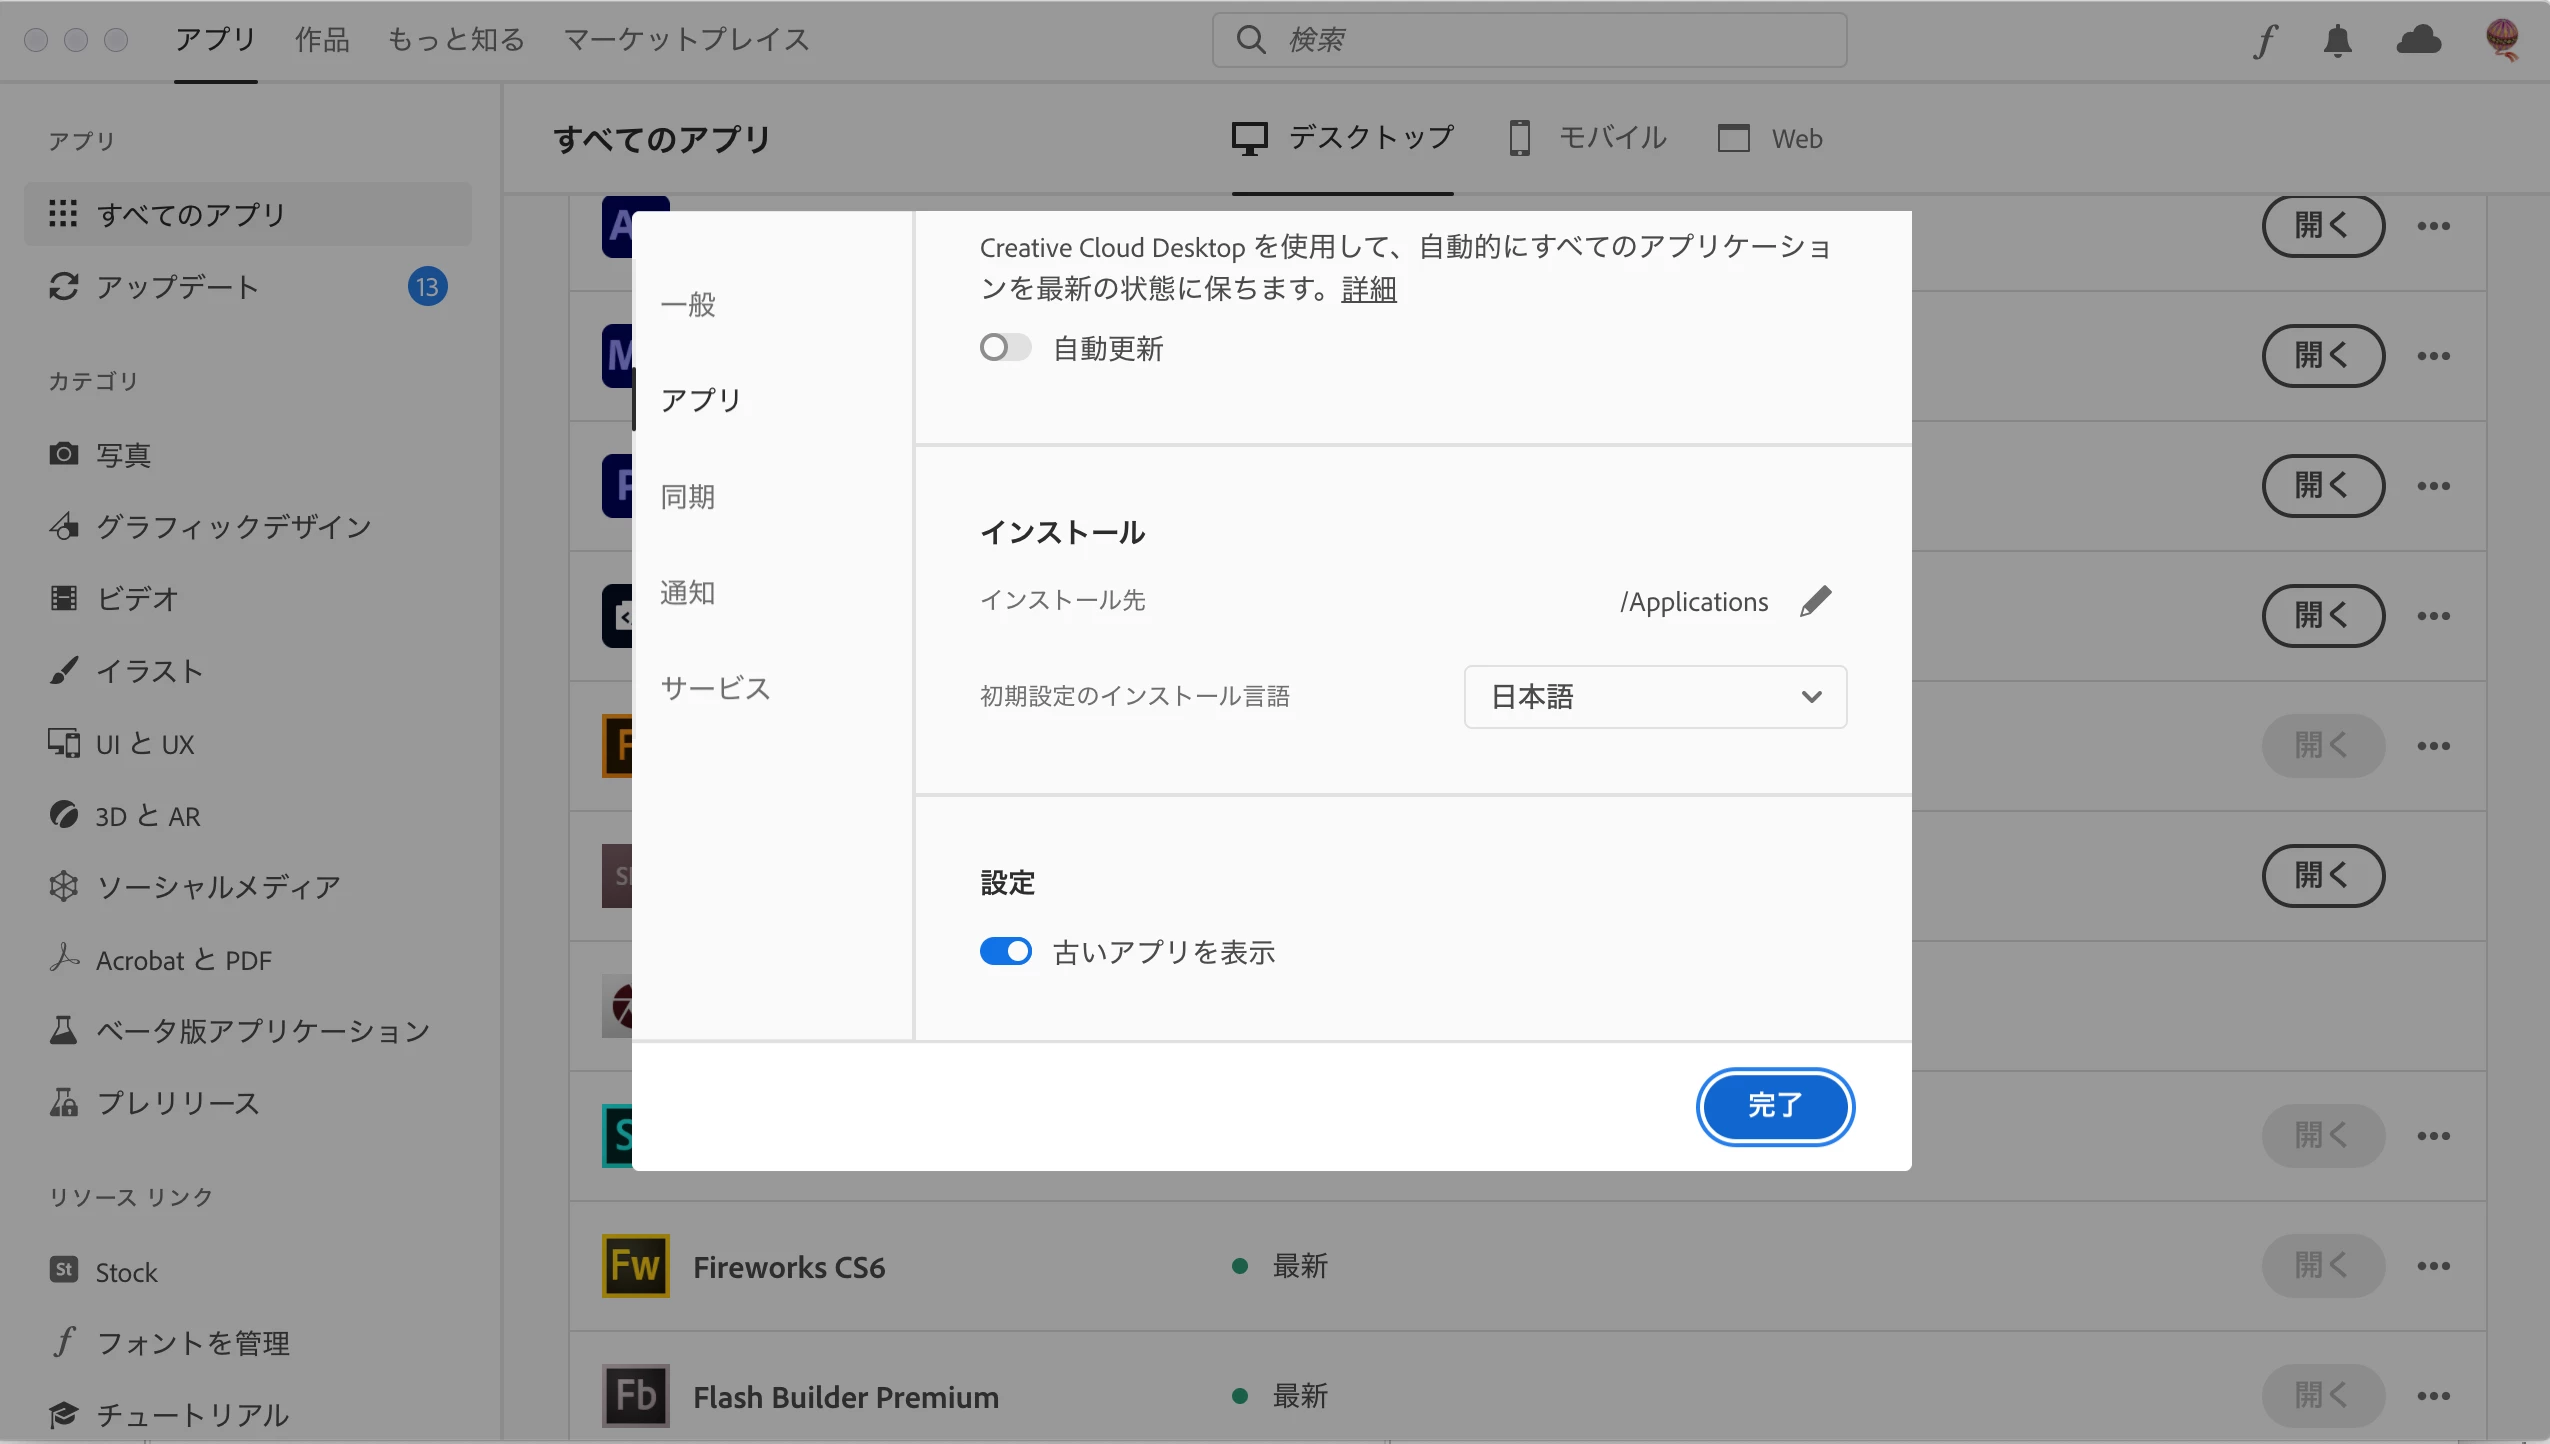Expand the 日本語 install language dropdown

[1655, 697]
